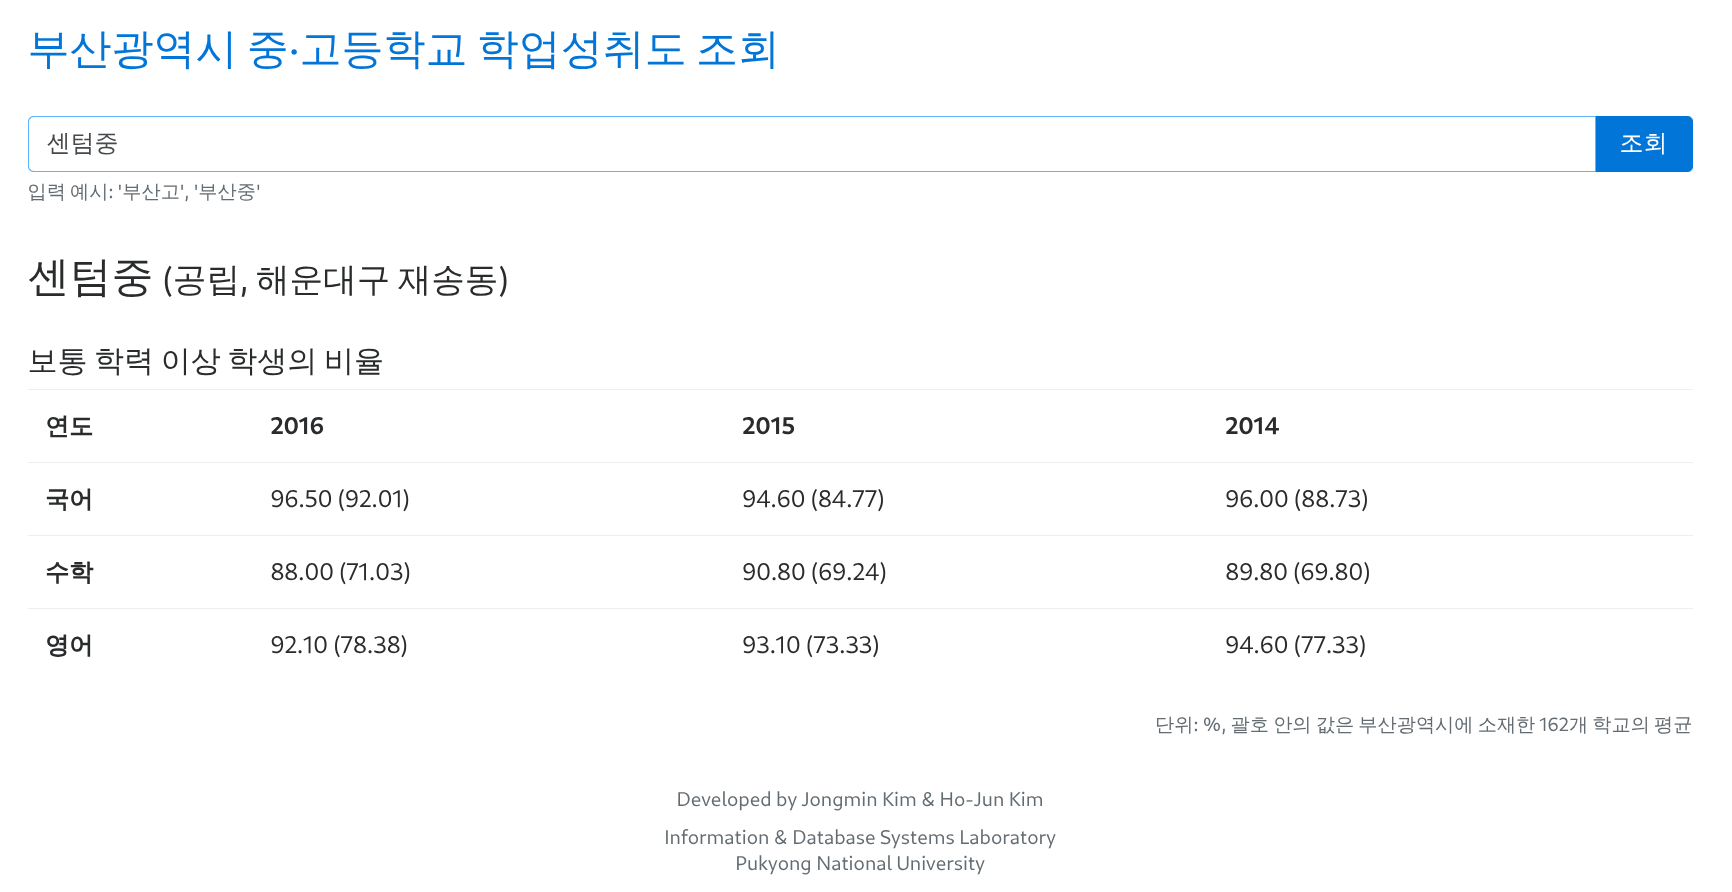Click the Pukyong National University footer text
The image size is (1732, 892).
point(860,863)
